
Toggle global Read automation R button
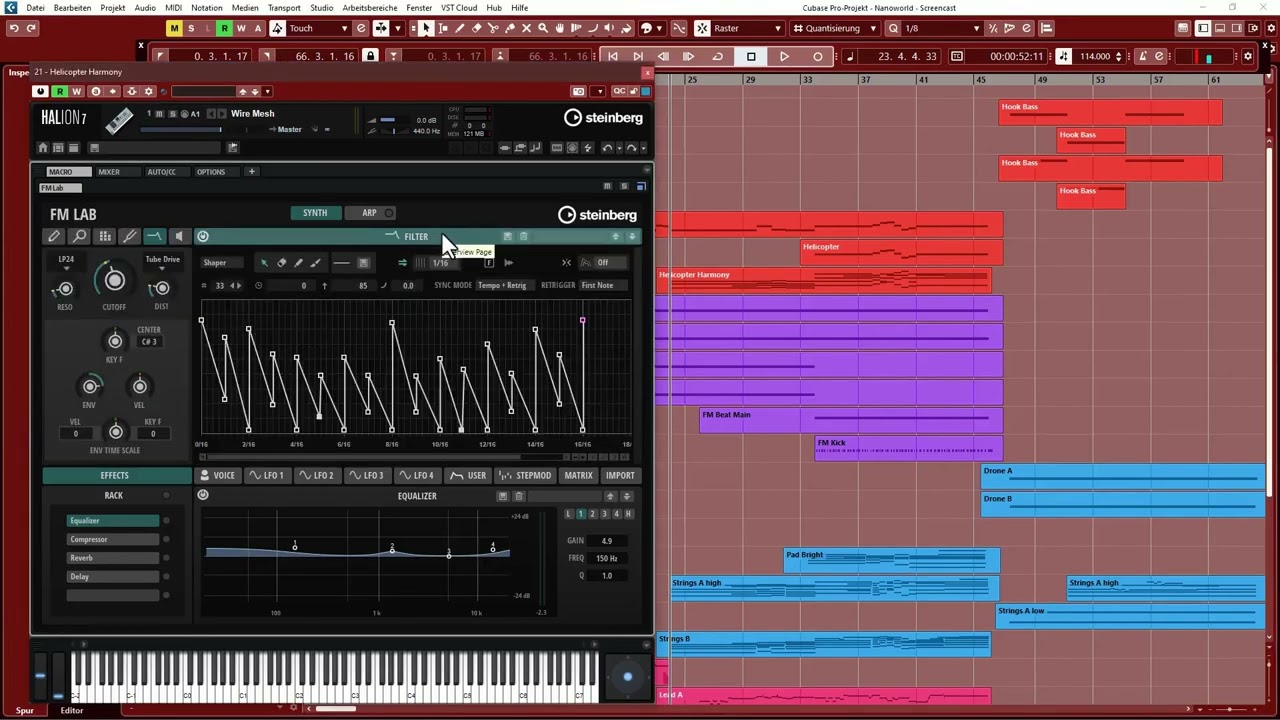[224, 28]
